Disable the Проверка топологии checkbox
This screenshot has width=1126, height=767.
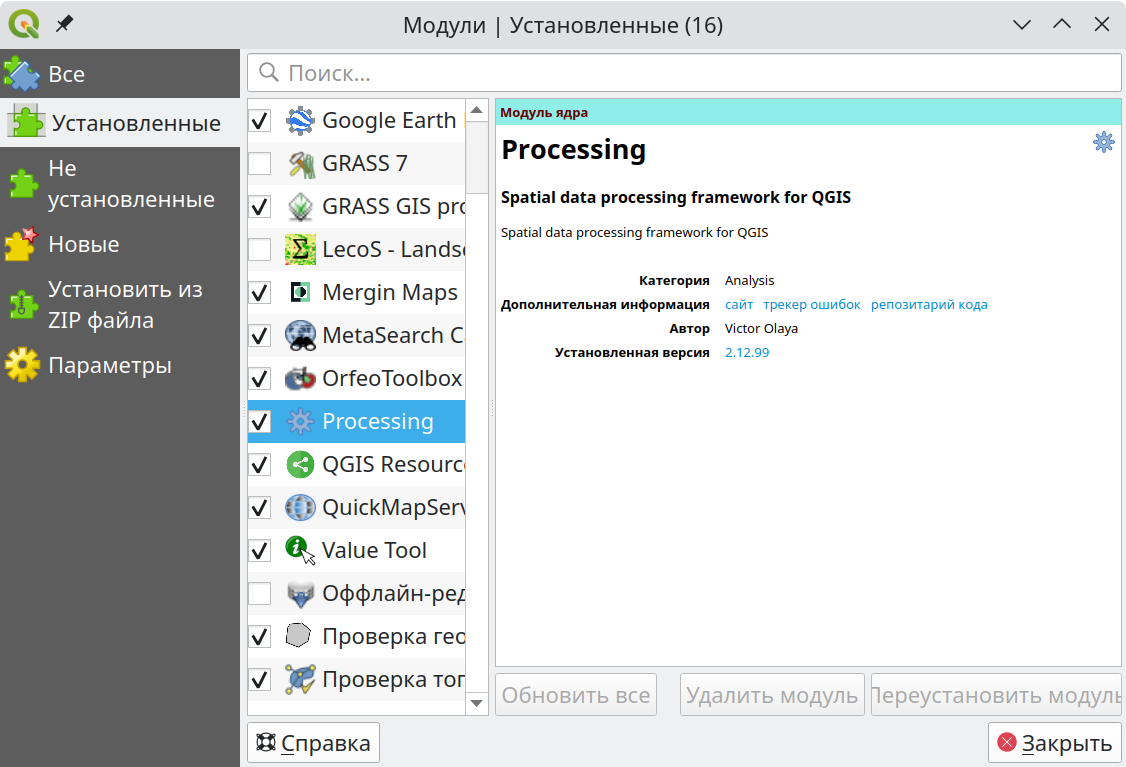[260, 679]
